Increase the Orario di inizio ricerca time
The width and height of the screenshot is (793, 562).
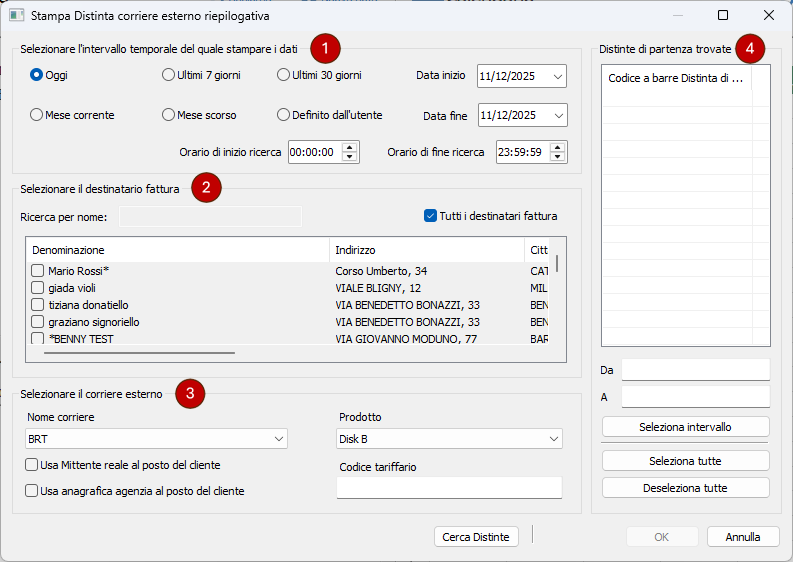(x=349, y=147)
